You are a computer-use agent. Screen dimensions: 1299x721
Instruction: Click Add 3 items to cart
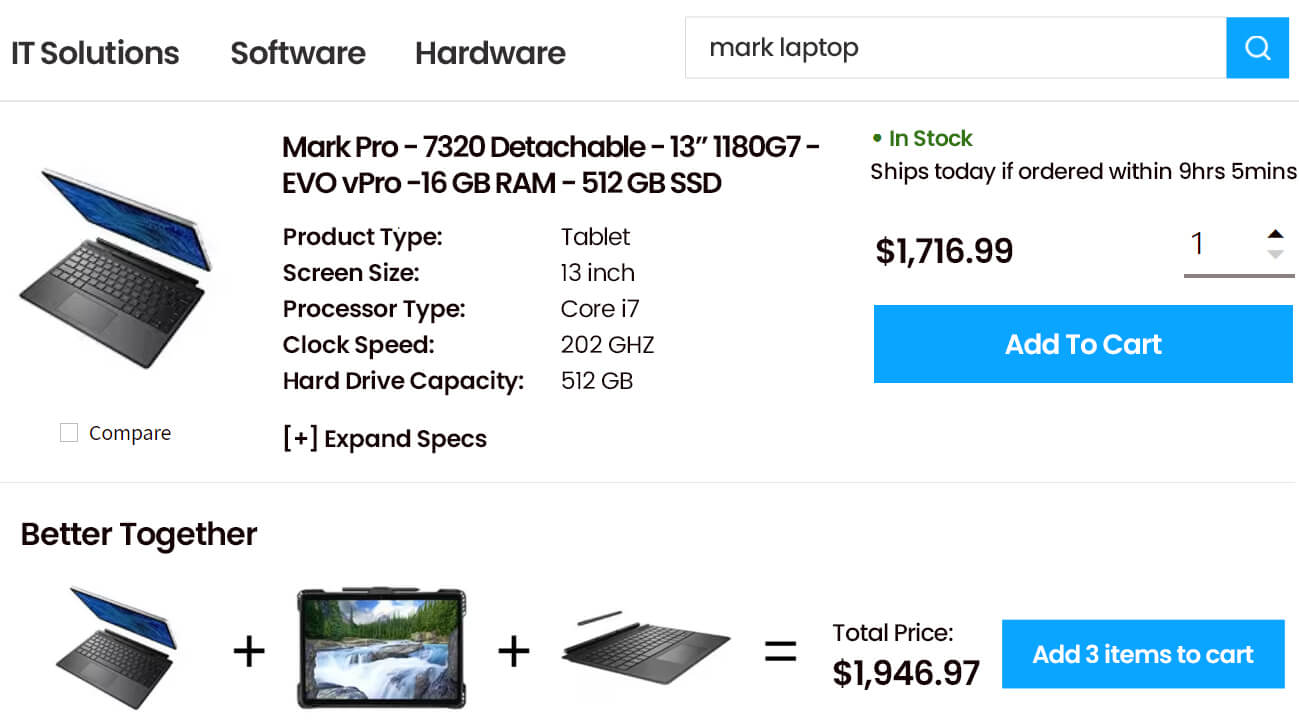pyautogui.click(x=1142, y=655)
